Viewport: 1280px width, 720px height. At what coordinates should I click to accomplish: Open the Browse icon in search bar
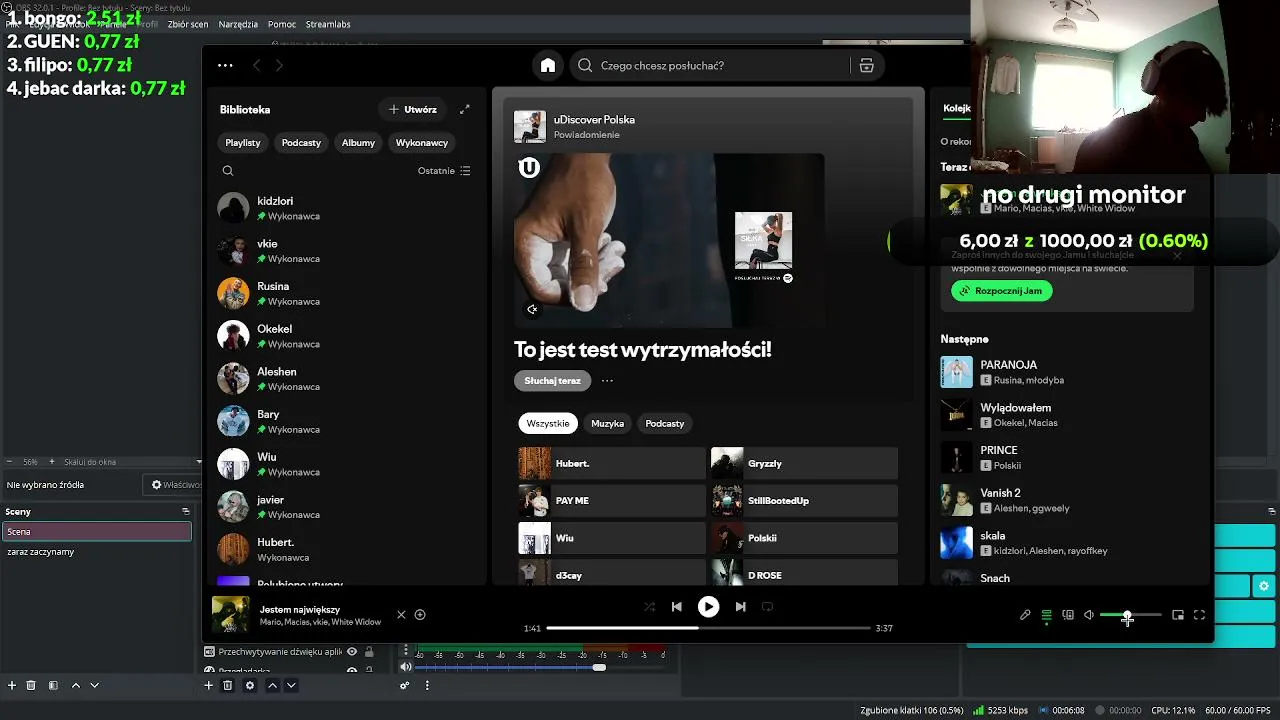click(x=866, y=66)
